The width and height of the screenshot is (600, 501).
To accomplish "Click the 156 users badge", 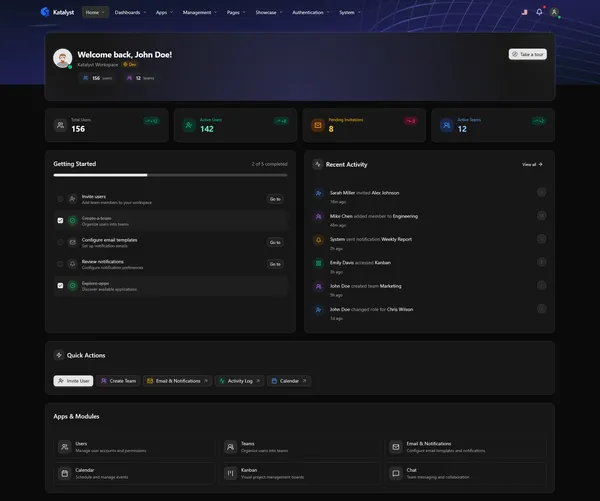I will pos(97,78).
